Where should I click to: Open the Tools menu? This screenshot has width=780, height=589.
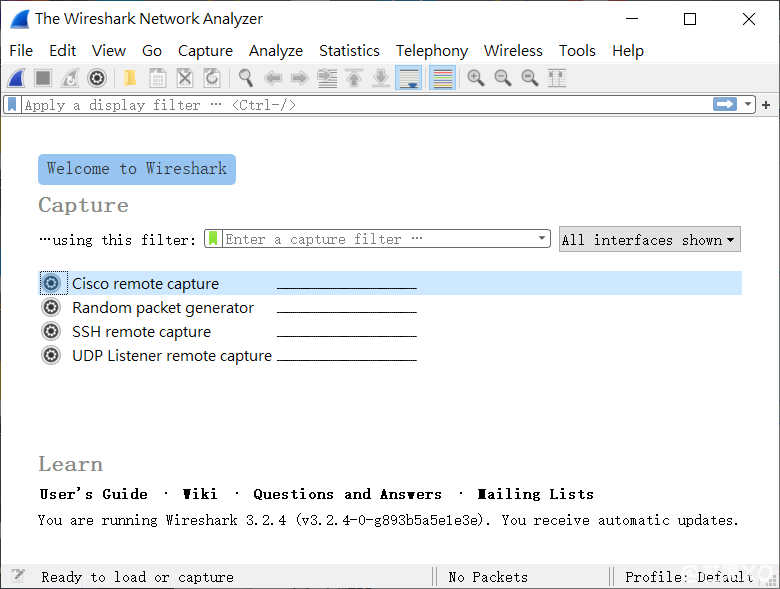[577, 51]
